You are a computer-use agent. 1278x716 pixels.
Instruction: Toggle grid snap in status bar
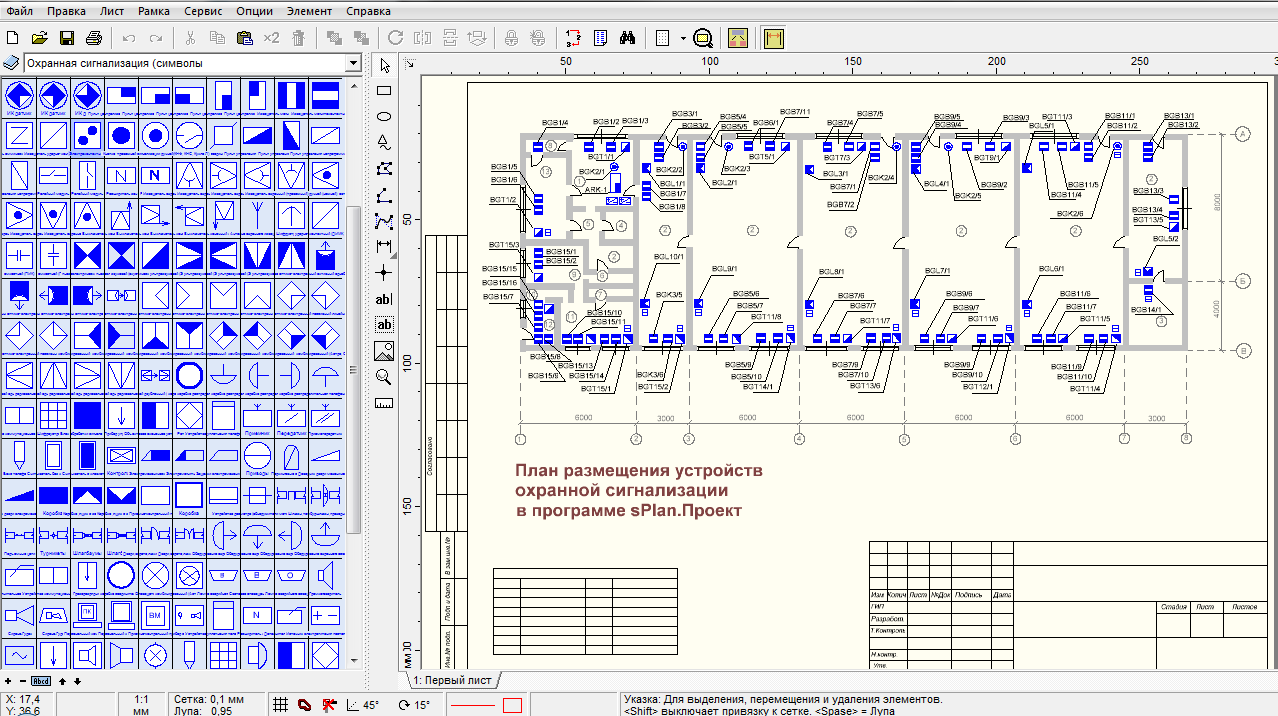click(x=282, y=705)
